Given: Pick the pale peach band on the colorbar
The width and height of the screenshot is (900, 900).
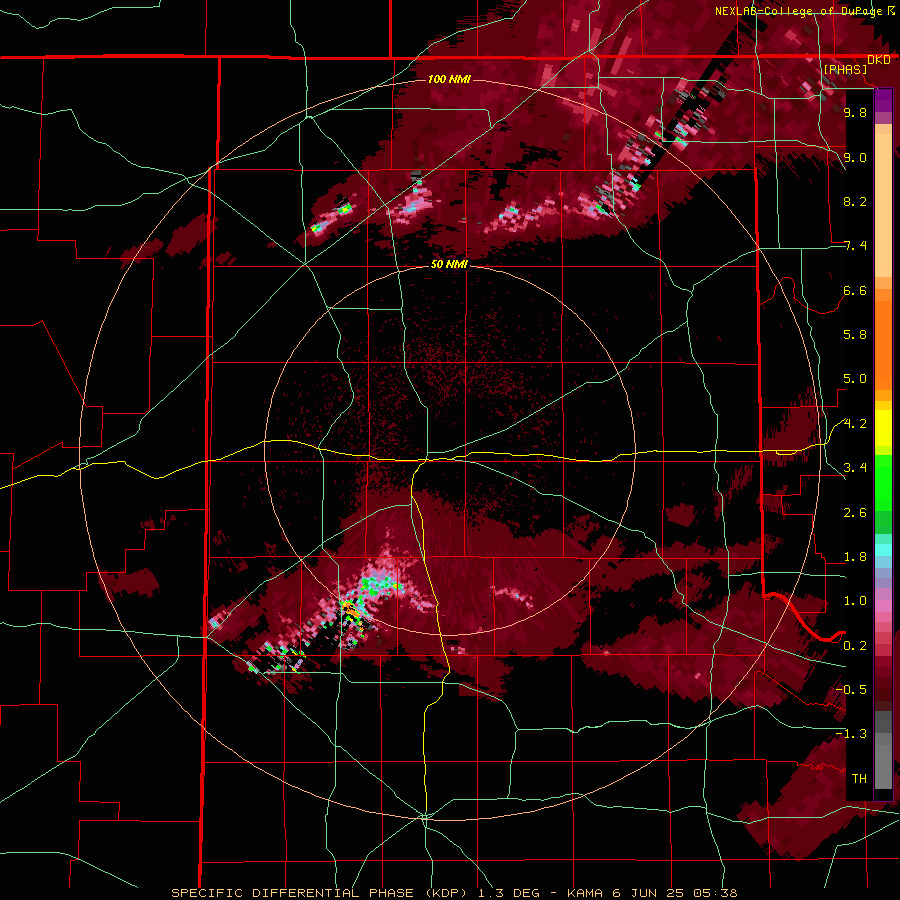Looking at the screenshot, I should (883, 207).
